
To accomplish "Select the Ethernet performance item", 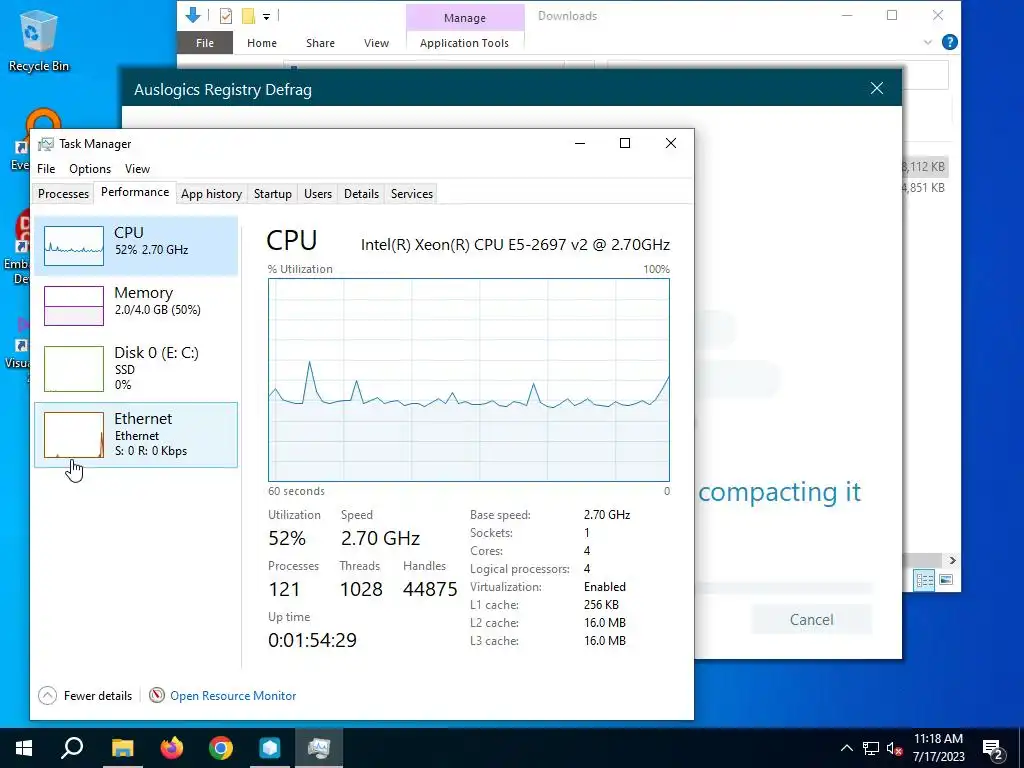I will tap(136, 435).
